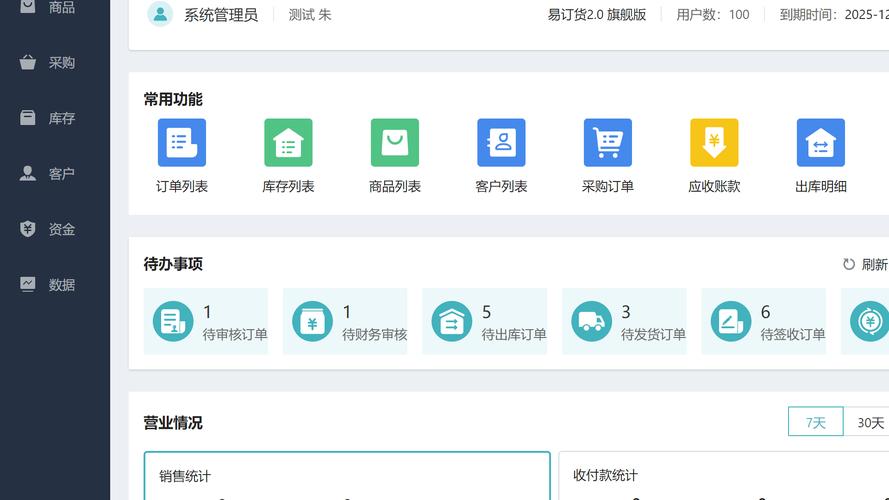View the 待发货订单 truck icon card

624,322
